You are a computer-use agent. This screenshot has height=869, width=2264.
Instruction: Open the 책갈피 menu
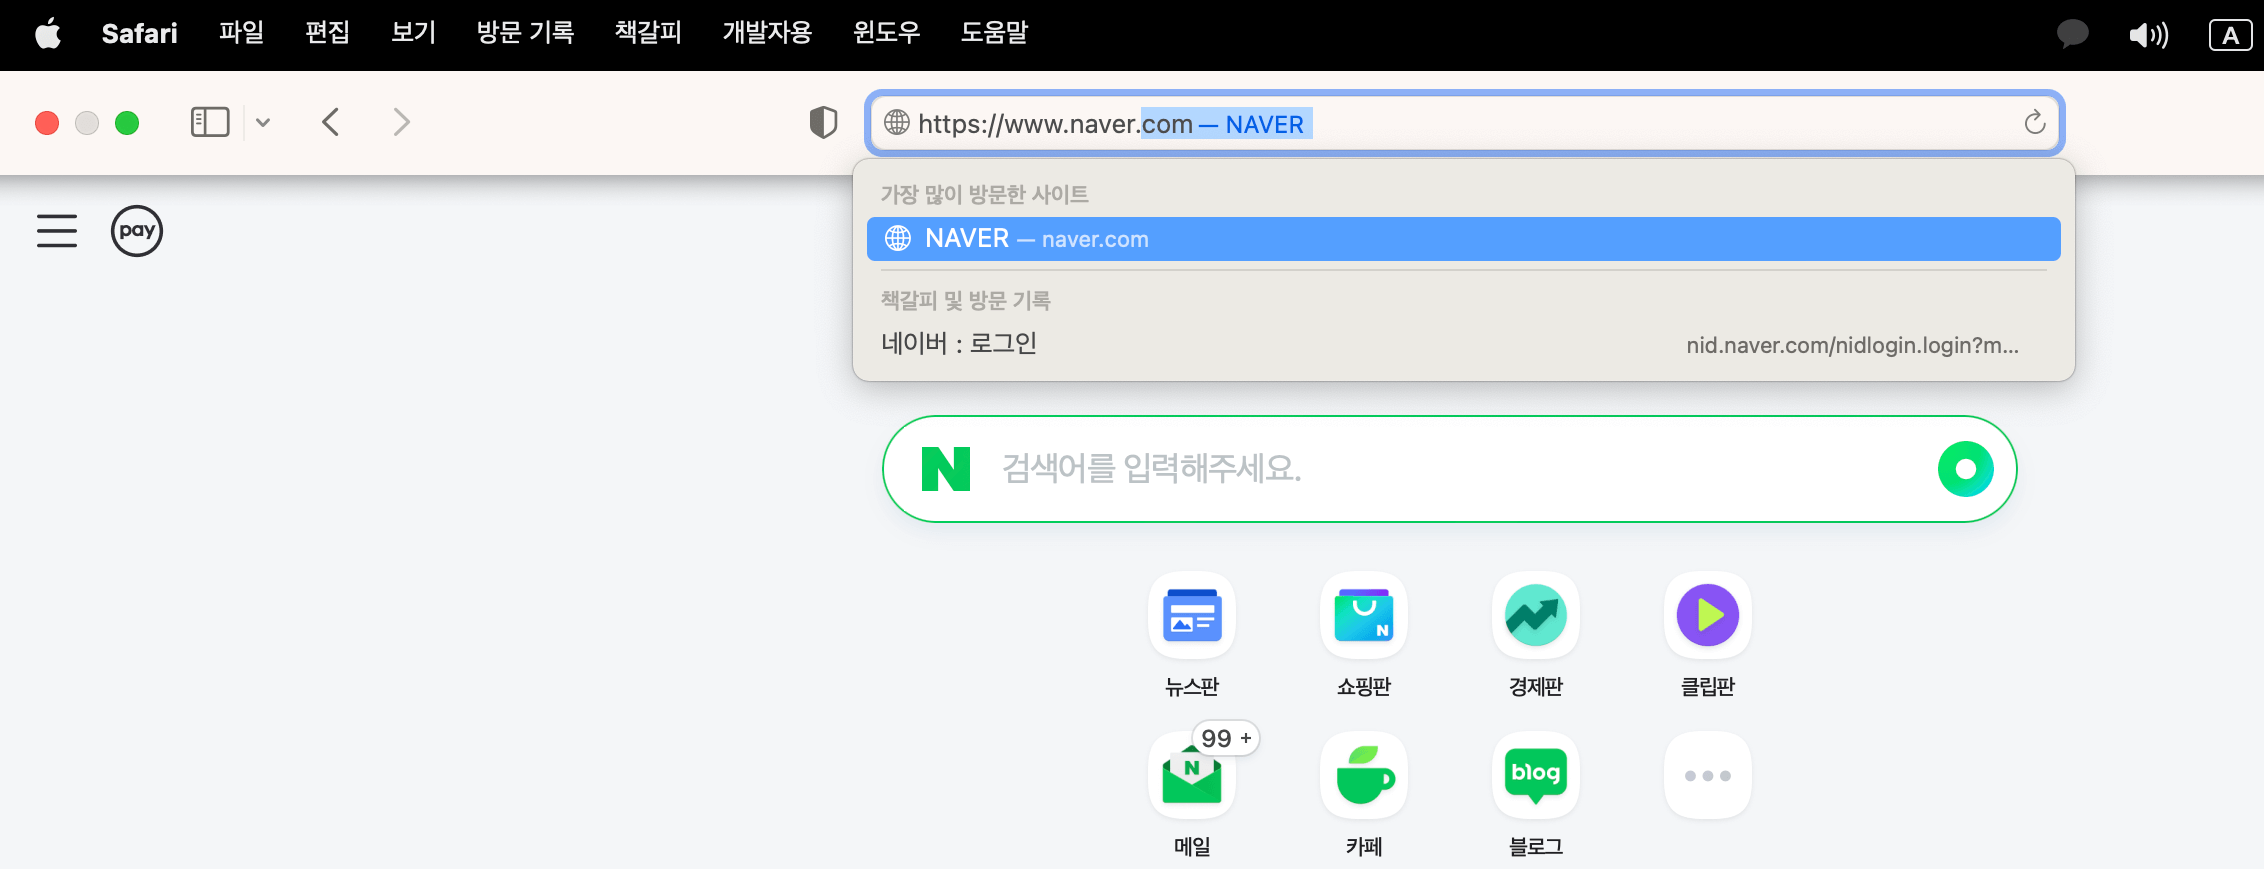(x=648, y=33)
